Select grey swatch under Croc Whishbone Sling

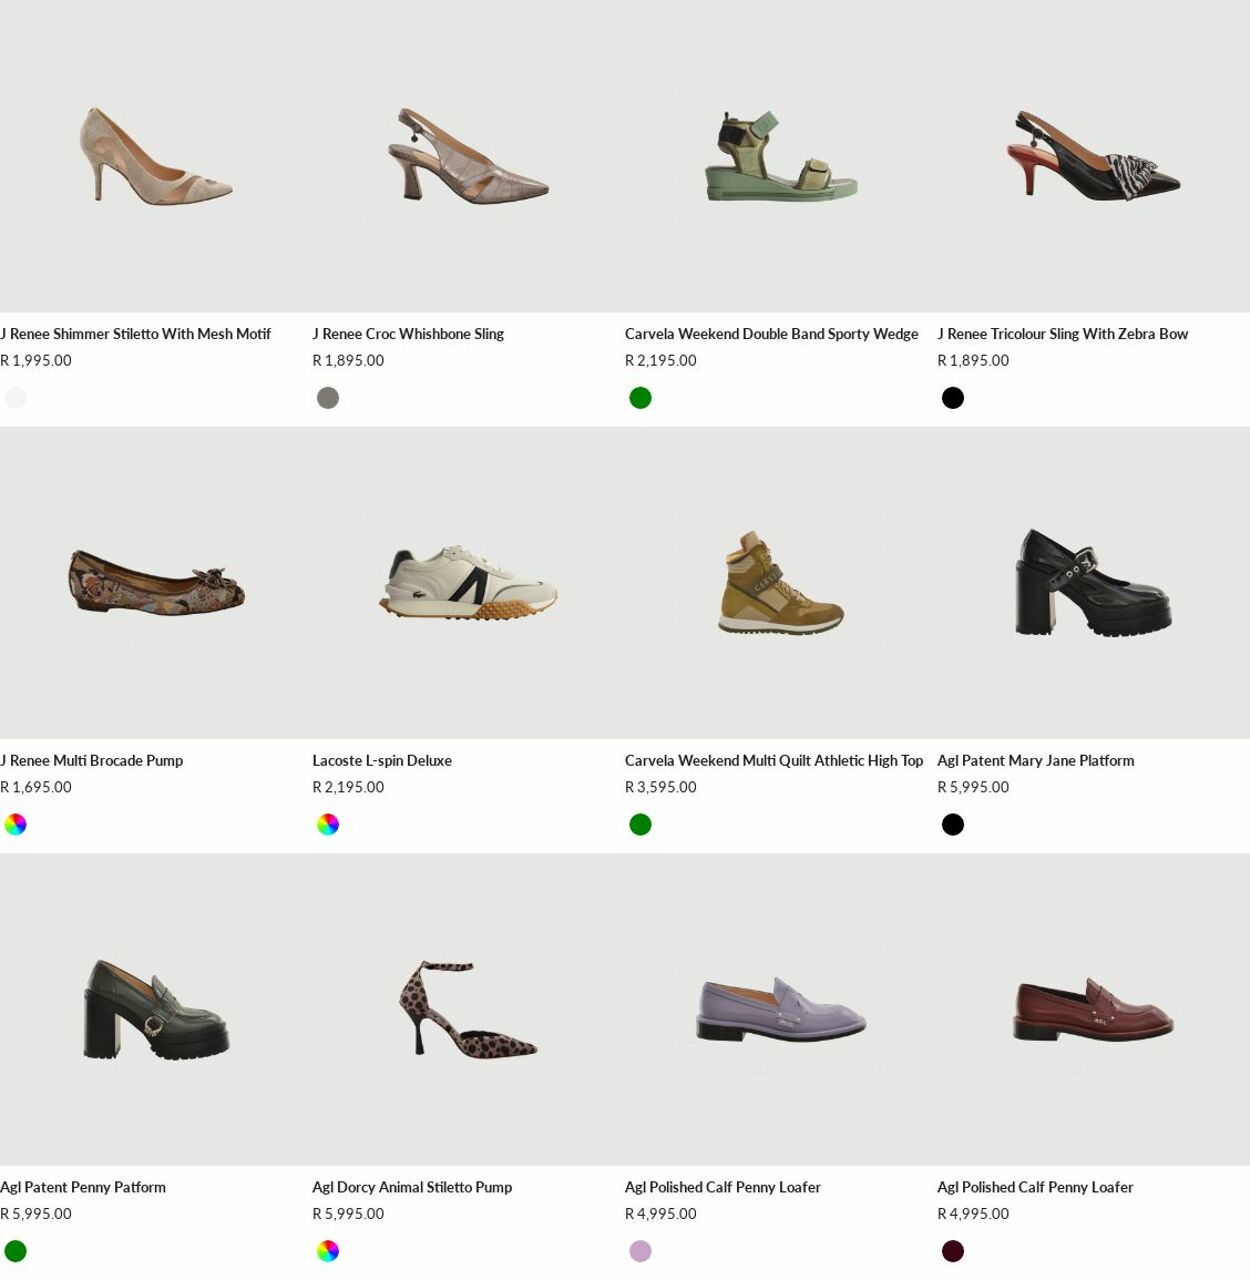[328, 398]
